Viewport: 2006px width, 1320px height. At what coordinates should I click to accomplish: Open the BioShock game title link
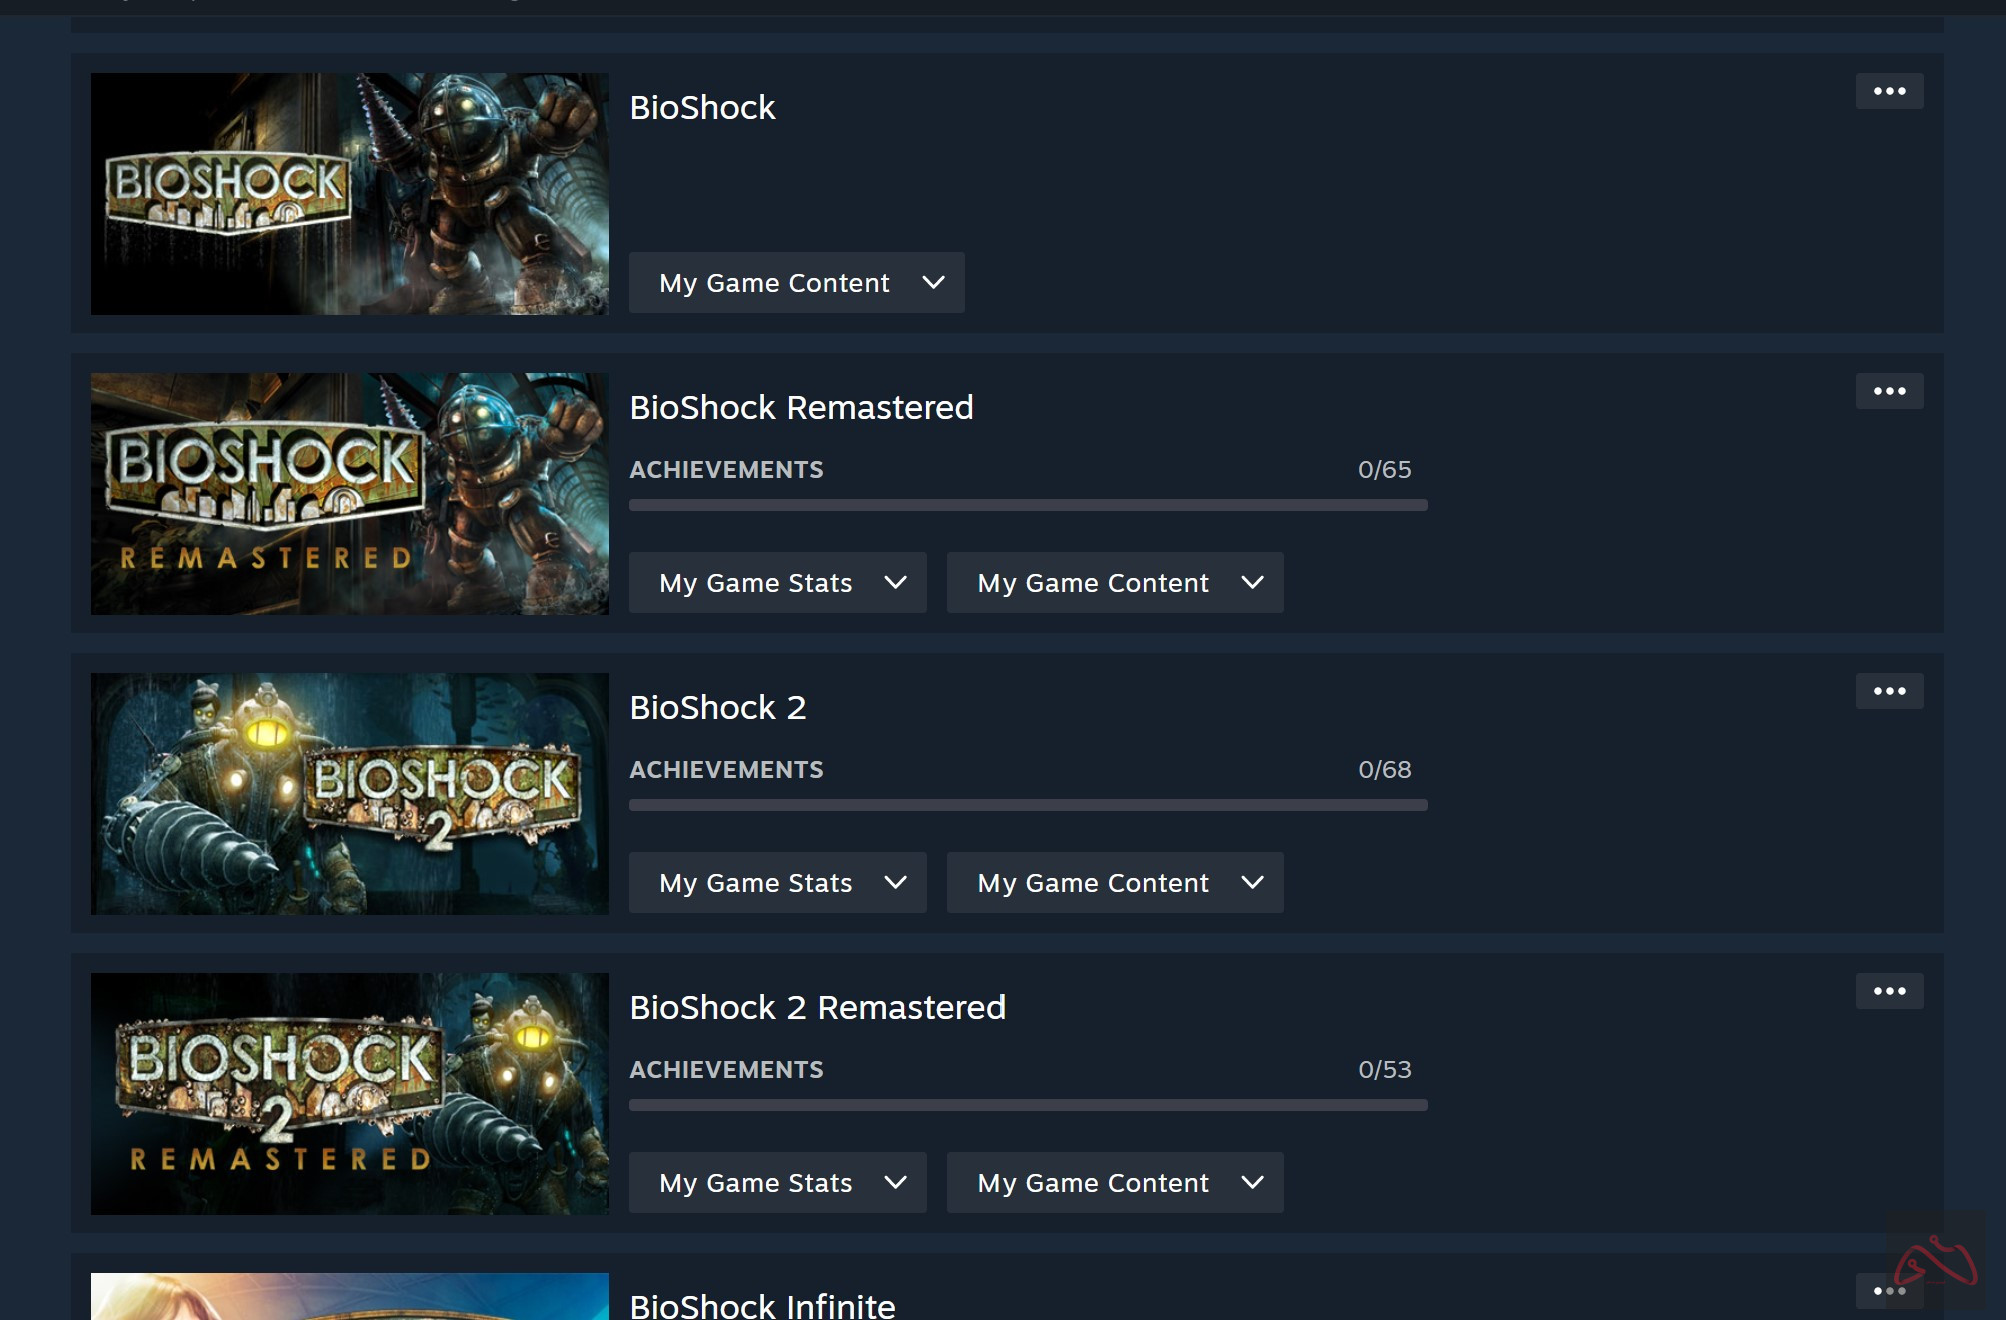(x=702, y=108)
